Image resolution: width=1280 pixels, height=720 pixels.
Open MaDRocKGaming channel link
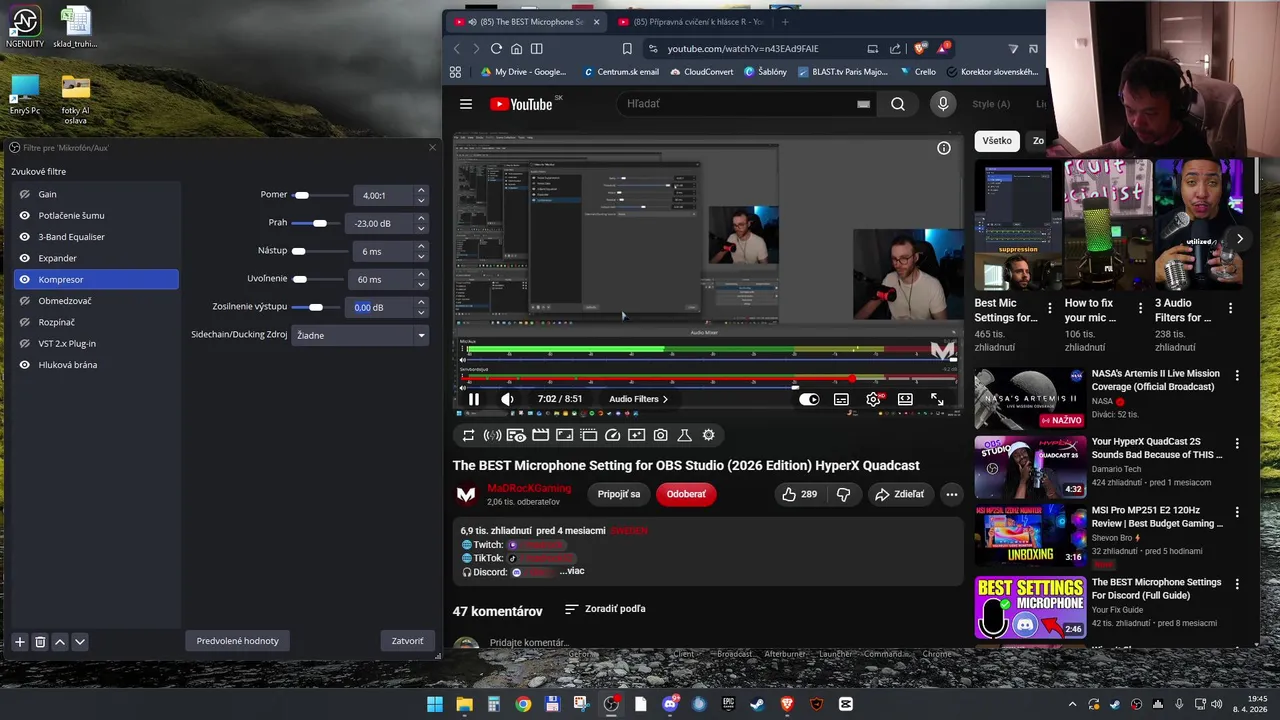pyautogui.click(x=529, y=488)
